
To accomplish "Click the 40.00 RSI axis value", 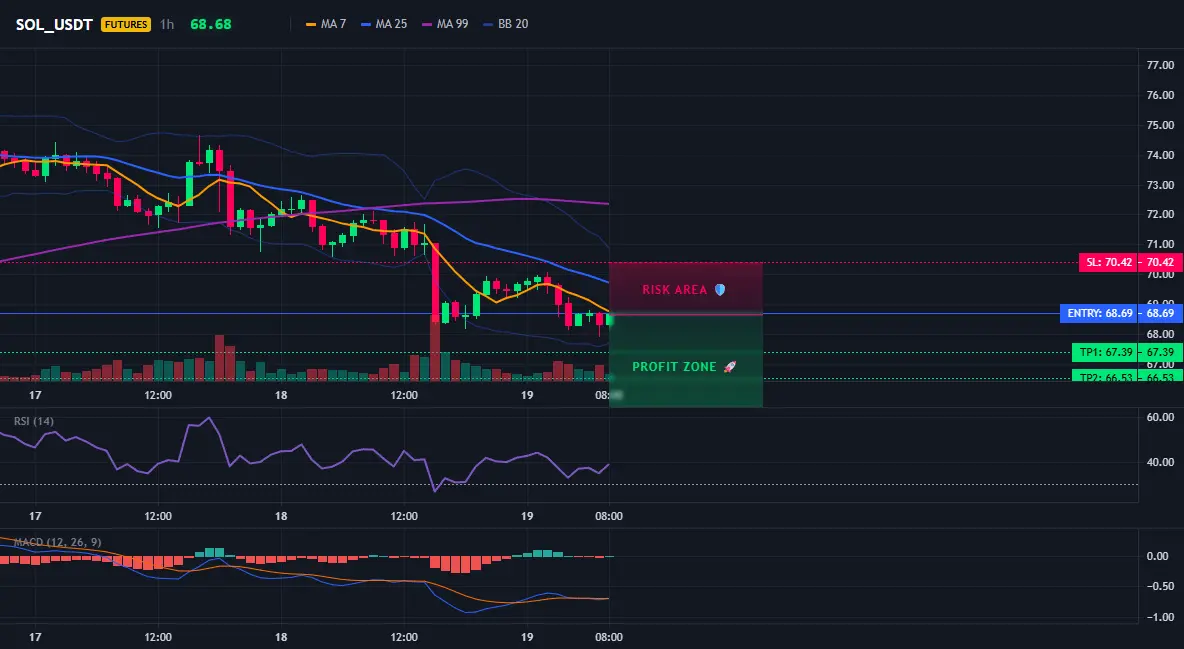I will click(1160, 462).
